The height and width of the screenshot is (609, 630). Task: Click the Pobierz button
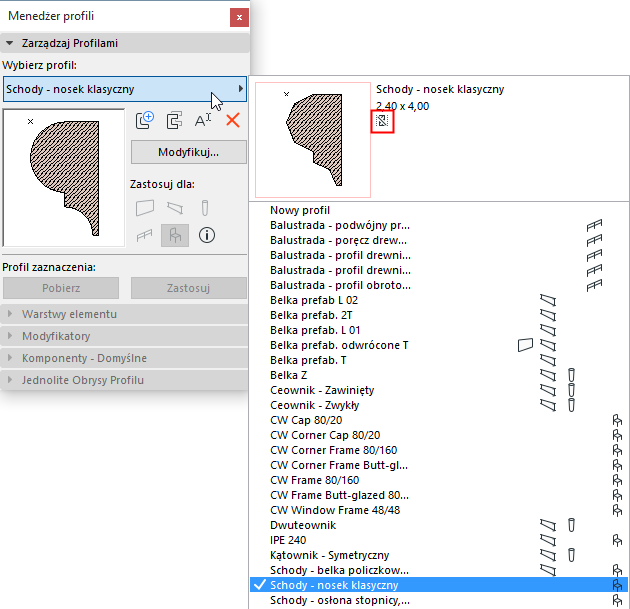click(x=61, y=288)
